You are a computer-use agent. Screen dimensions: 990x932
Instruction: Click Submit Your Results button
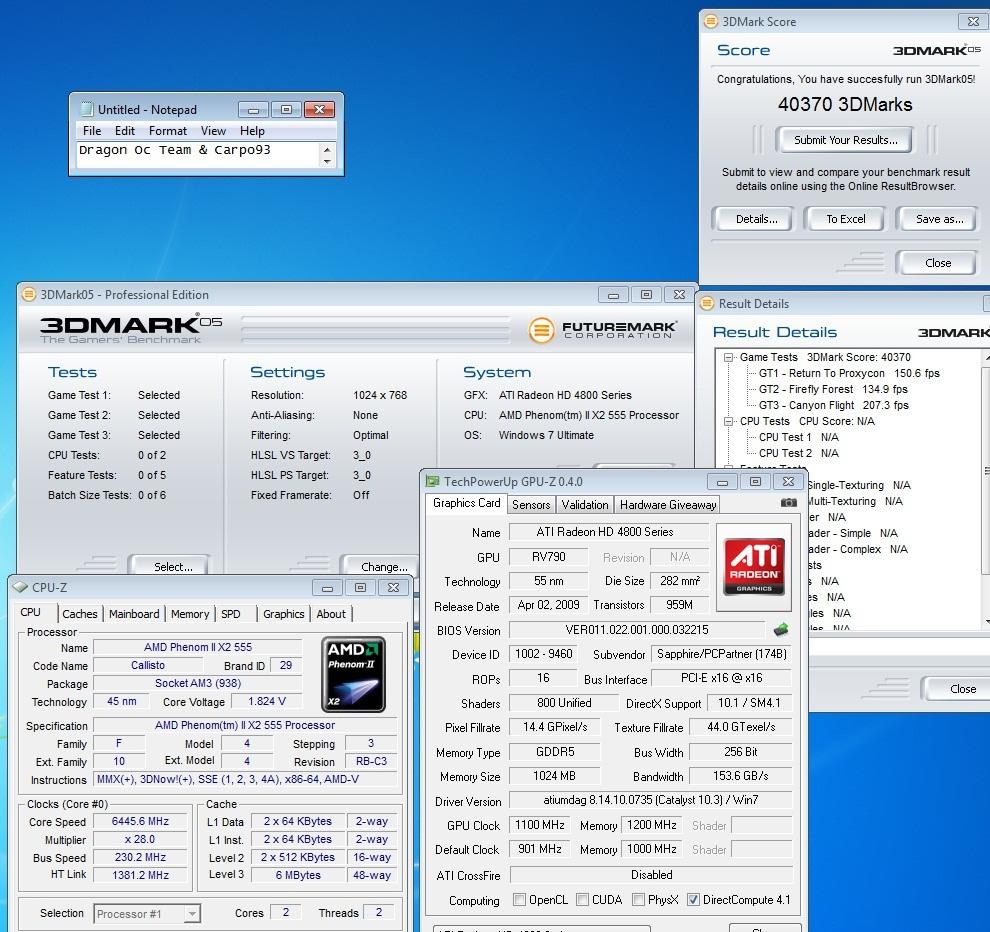point(845,140)
